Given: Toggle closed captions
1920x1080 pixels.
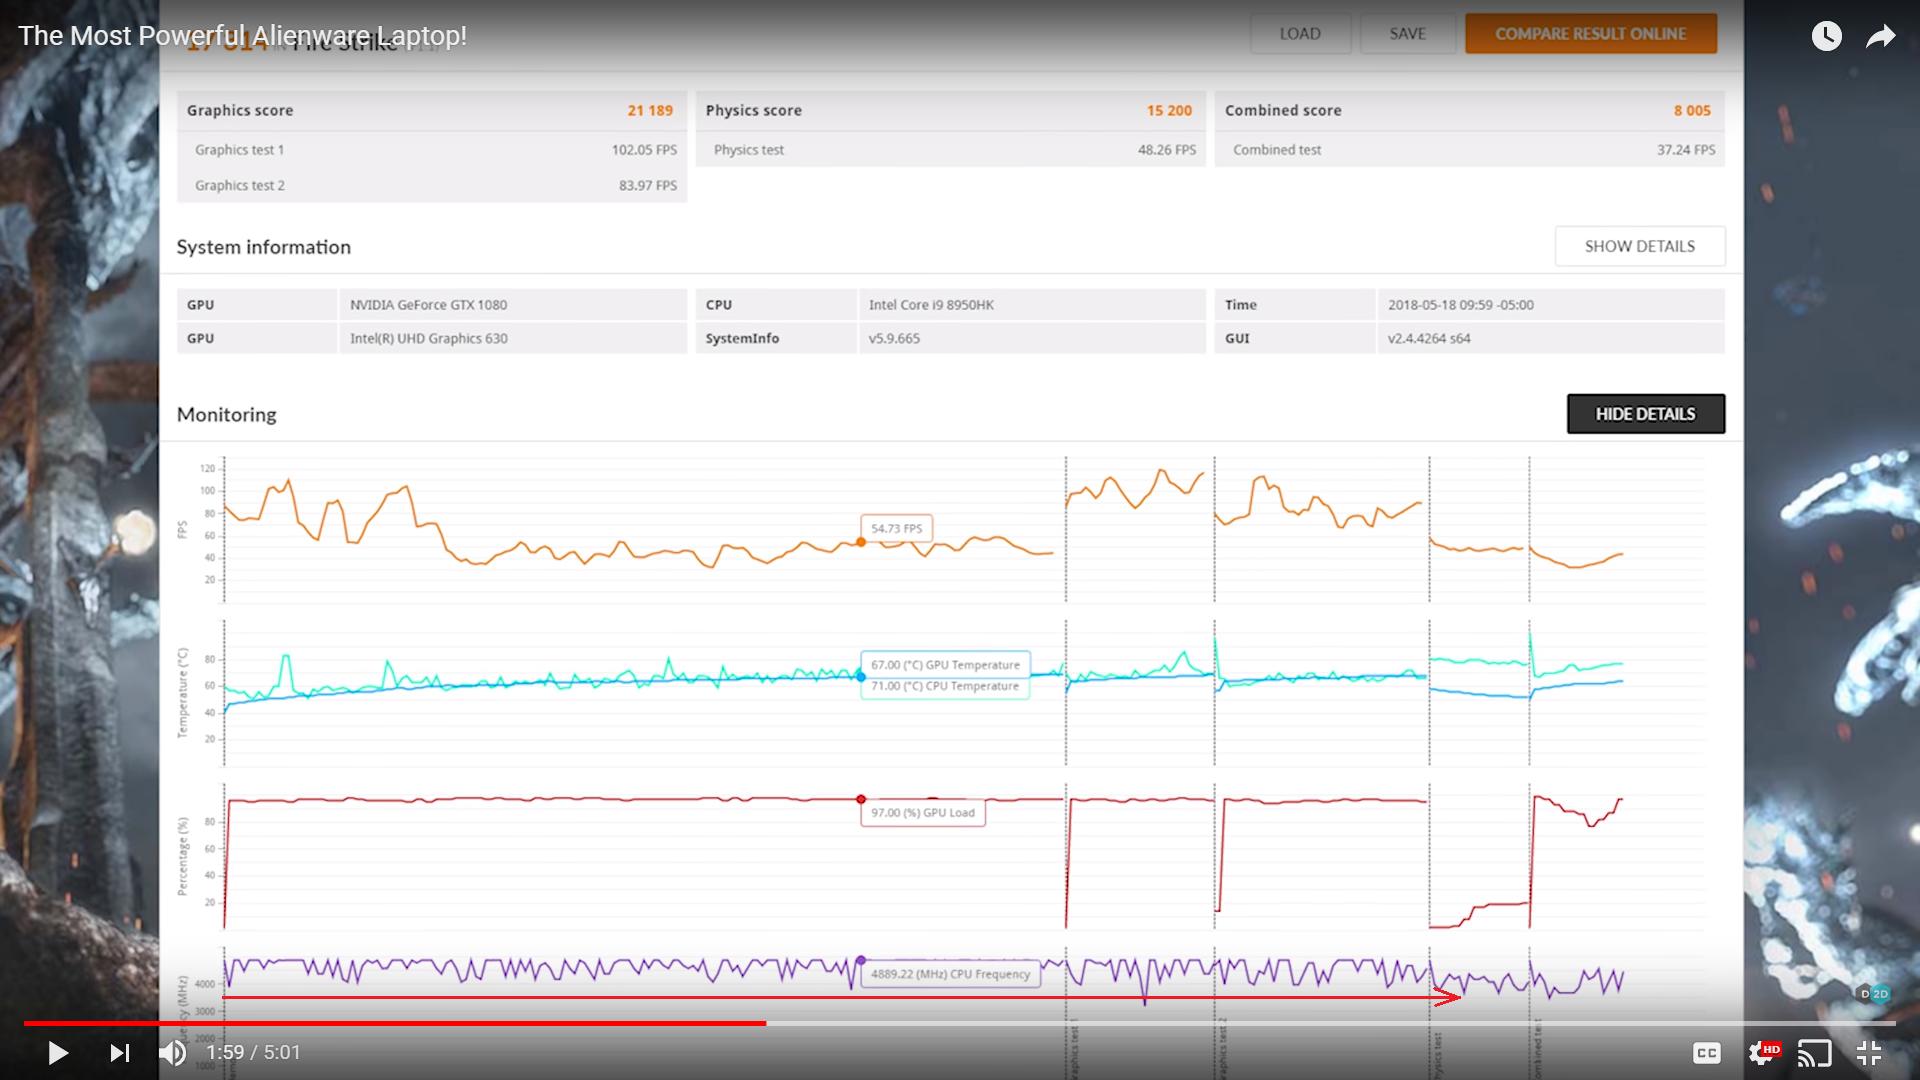Looking at the screenshot, I should (1707, 1053).
